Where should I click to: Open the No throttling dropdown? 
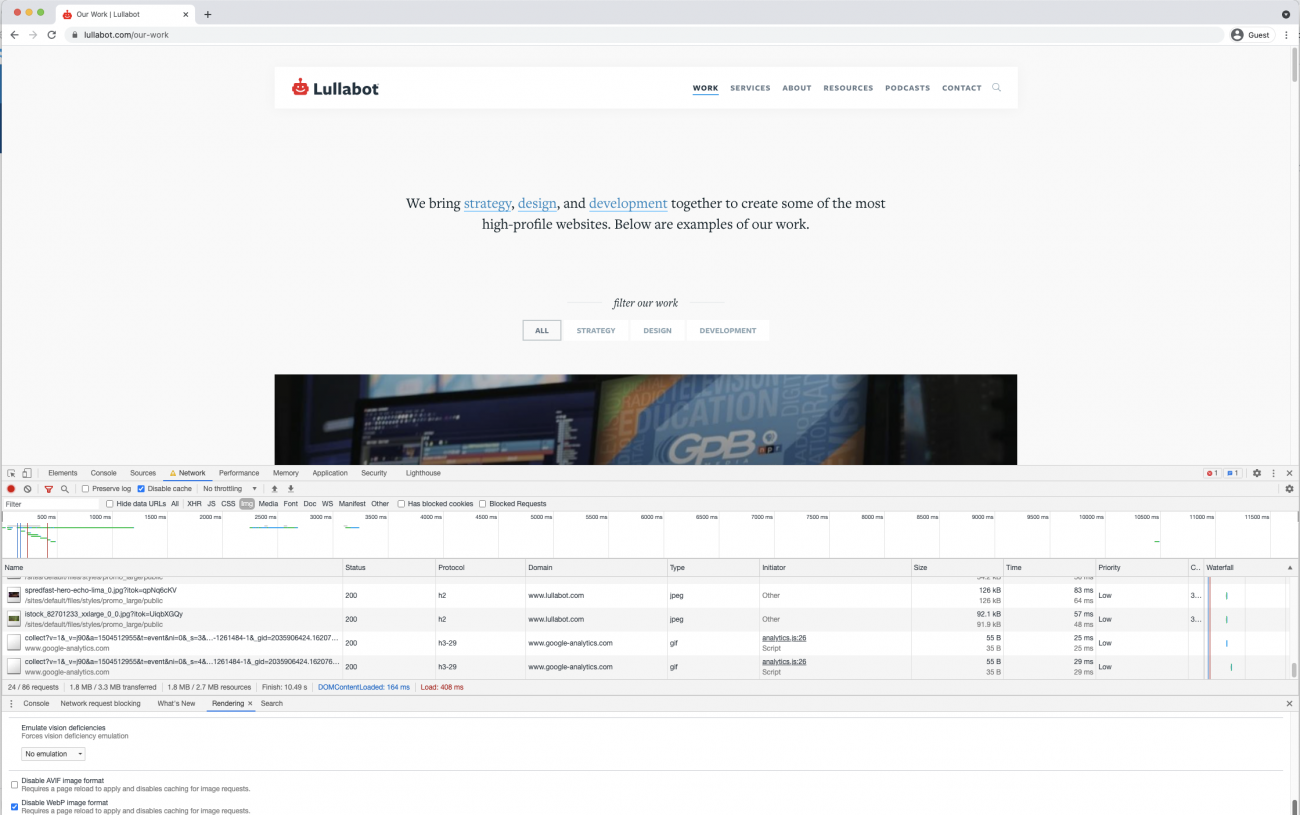[x=230, y=489]
